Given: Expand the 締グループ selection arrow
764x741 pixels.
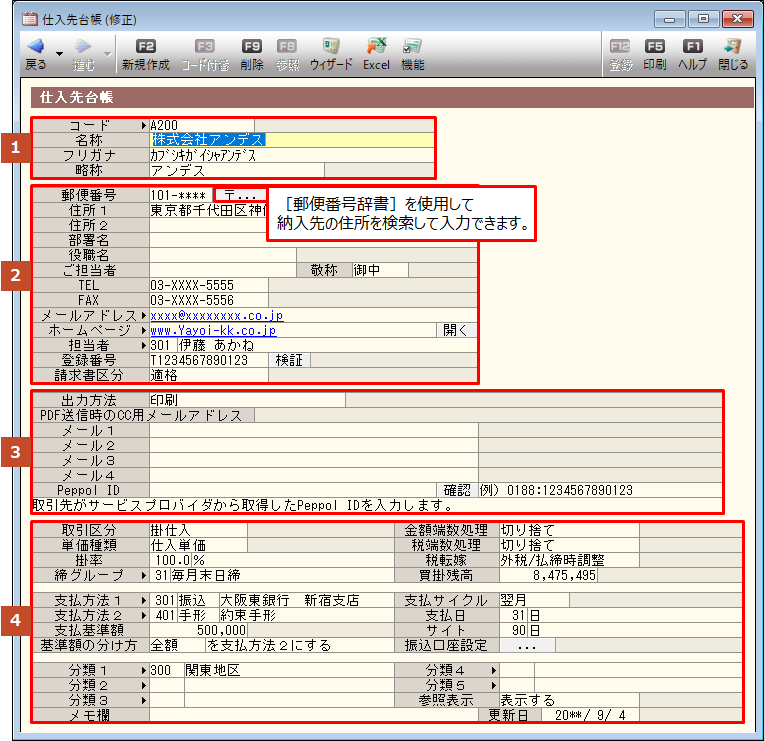Looking at the screenshot, I should 144,576.
